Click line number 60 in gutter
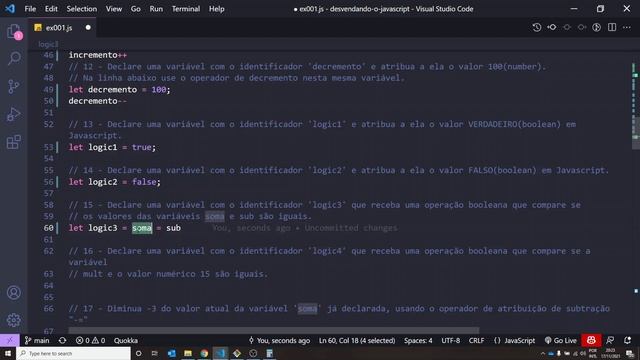 48,228
